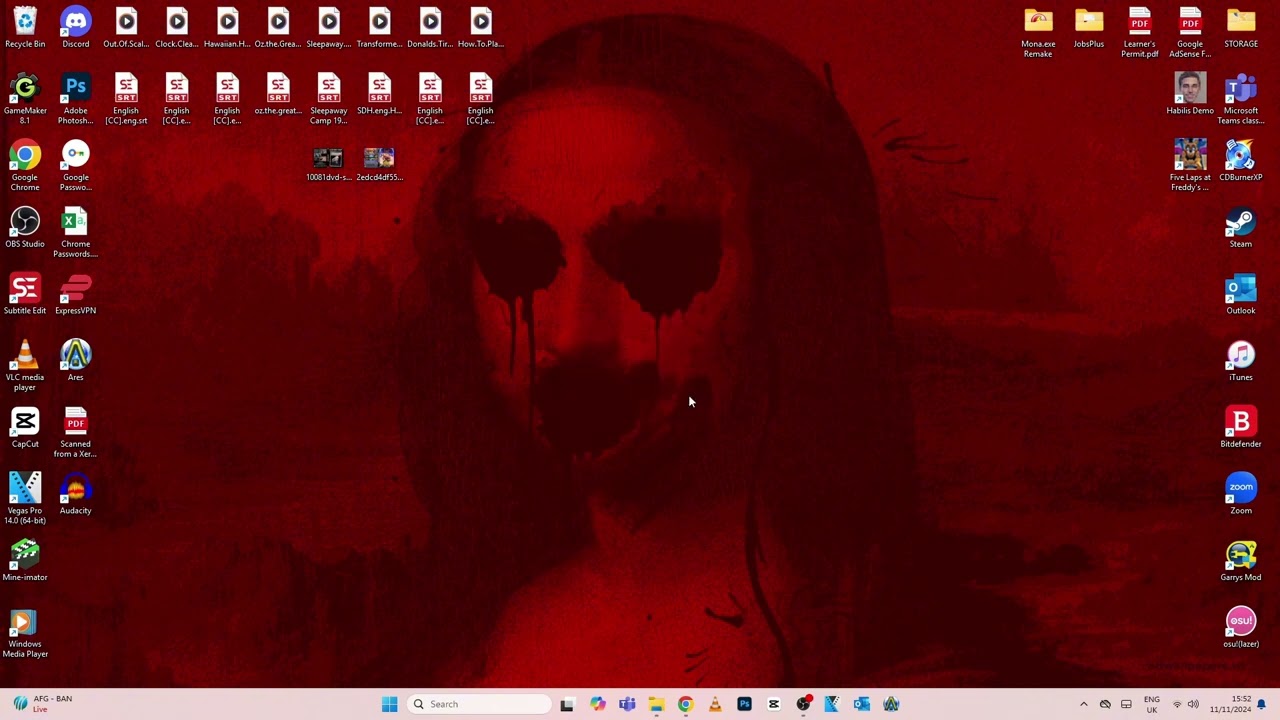1280x720 pixels.
Task: Select the Donalds.Tir video file
Action: click(x=430, y=28)
